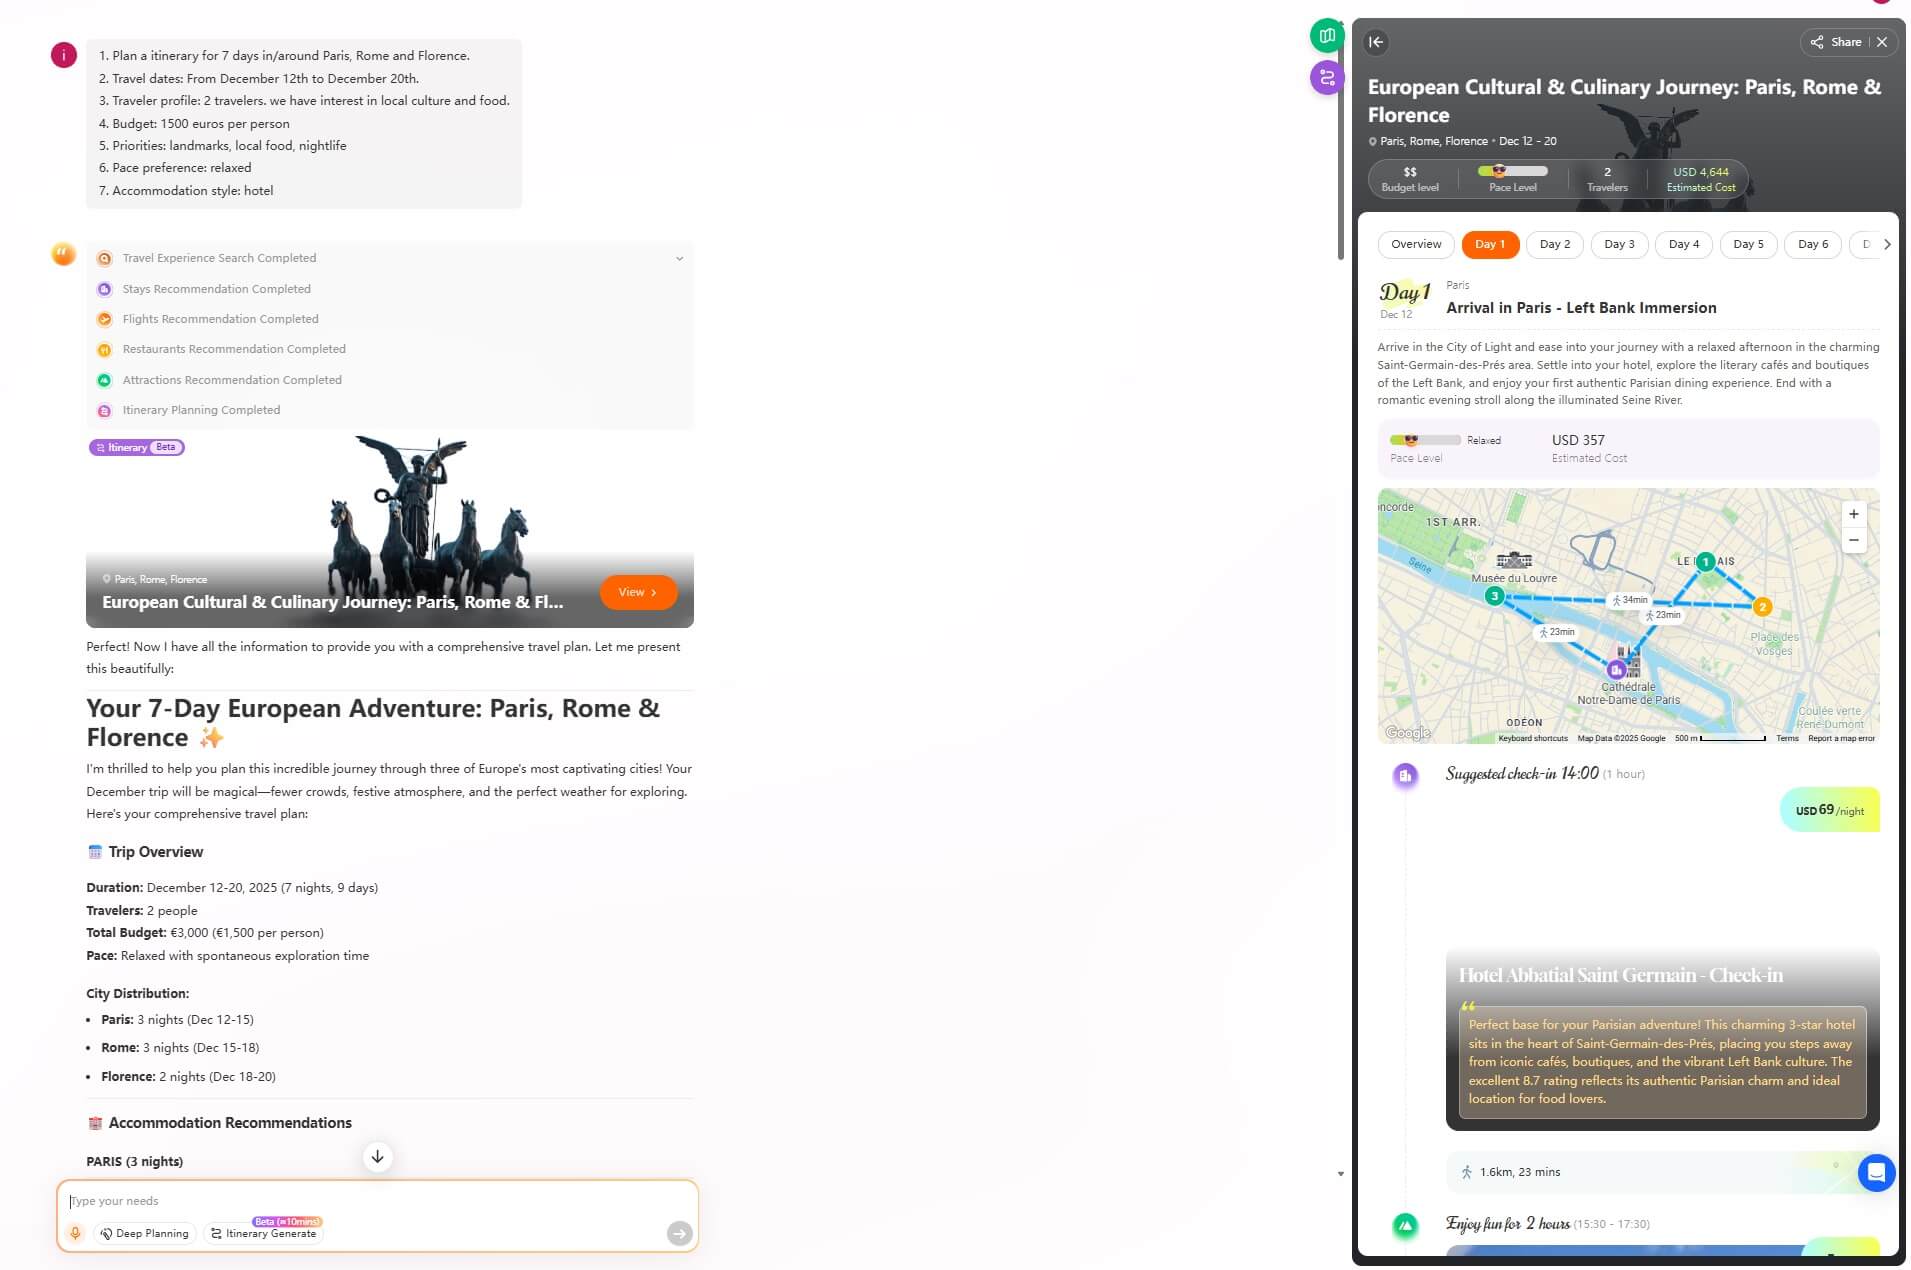This screenshot has width=1911, height=1270.
Task: Enable the Deep Planning mode
Action: coord(144,1233)
